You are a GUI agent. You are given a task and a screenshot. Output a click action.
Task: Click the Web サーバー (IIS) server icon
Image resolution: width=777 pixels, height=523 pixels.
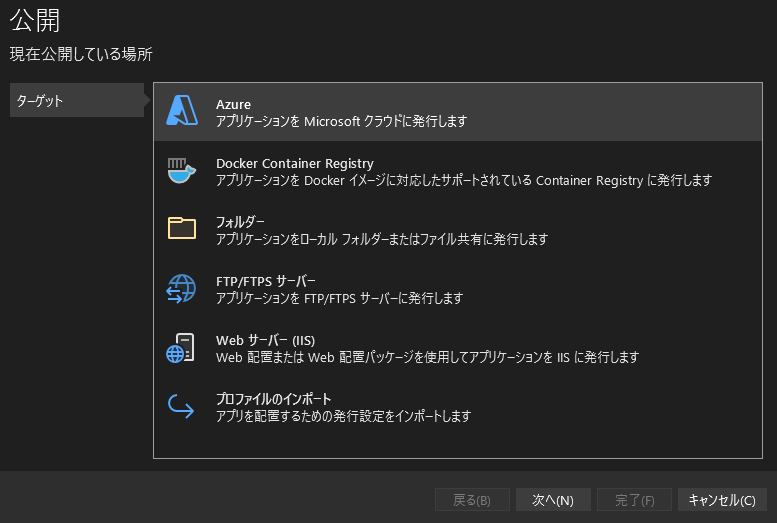(x=182, y=347)
